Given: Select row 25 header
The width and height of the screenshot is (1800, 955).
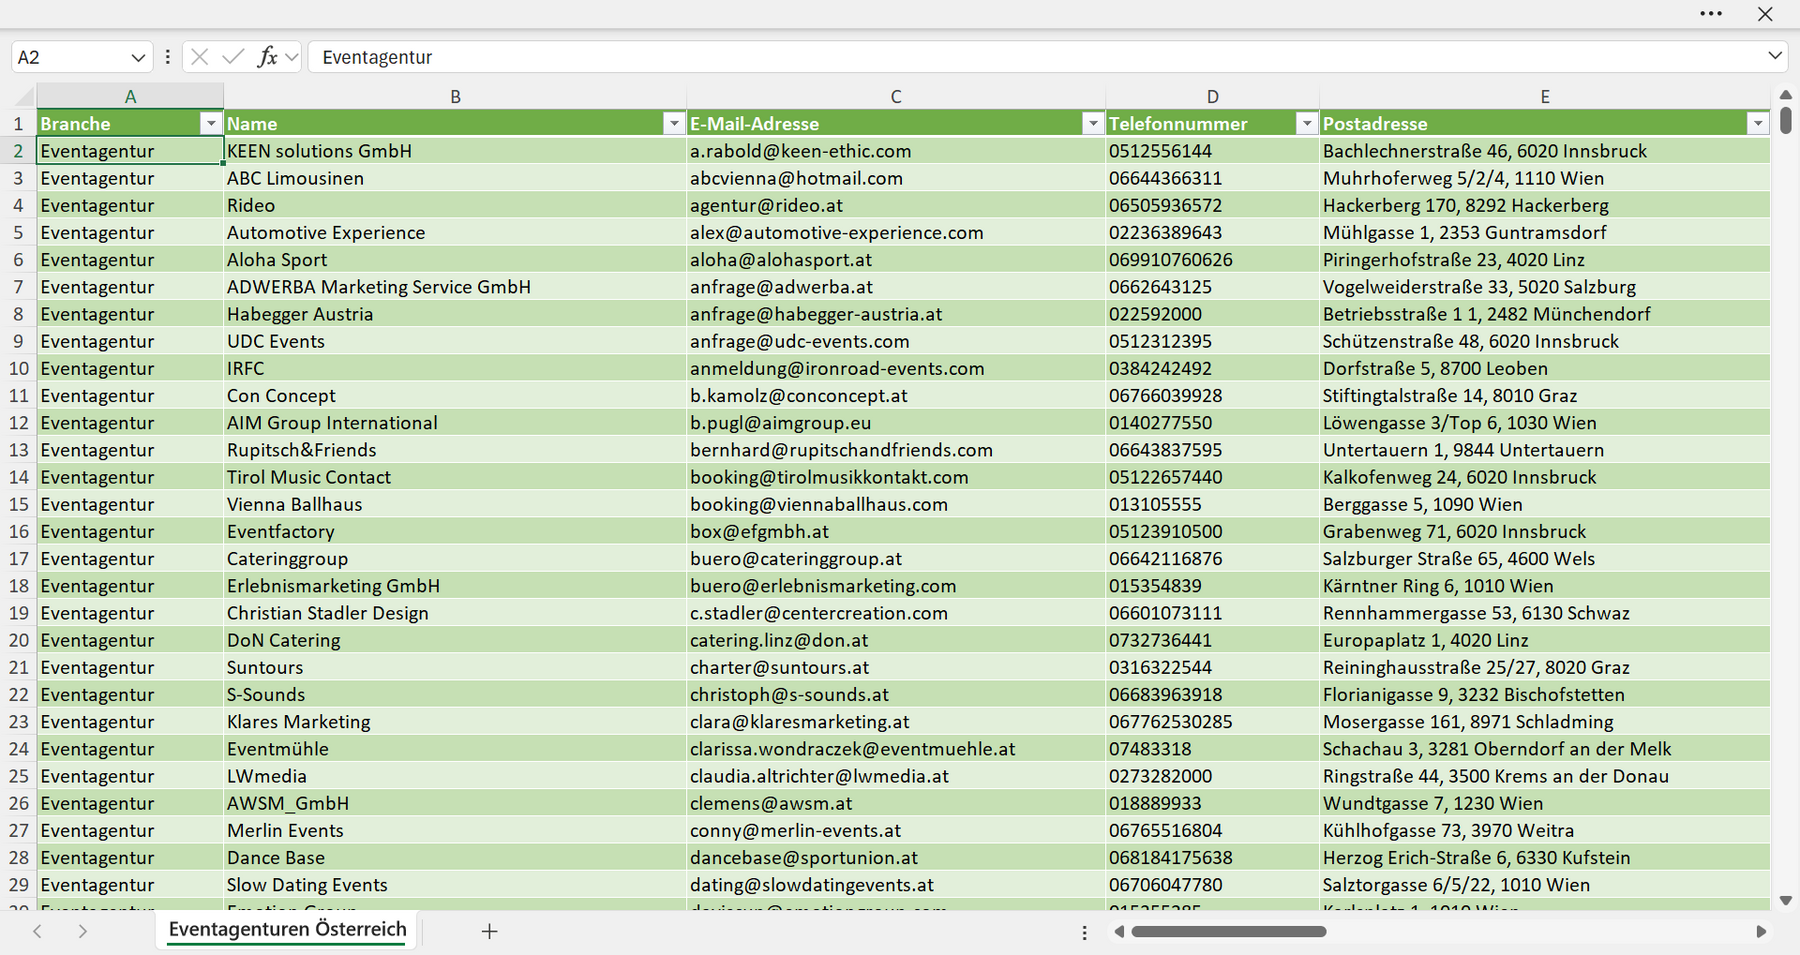Looking at the screenshot, I should (18, 776).
